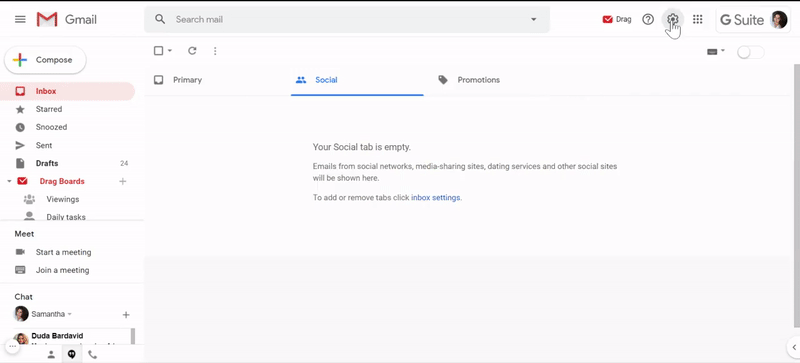800x363 pixels.
Task: Compose a new email
Action: pyautogui.click(x=45, y=60)
